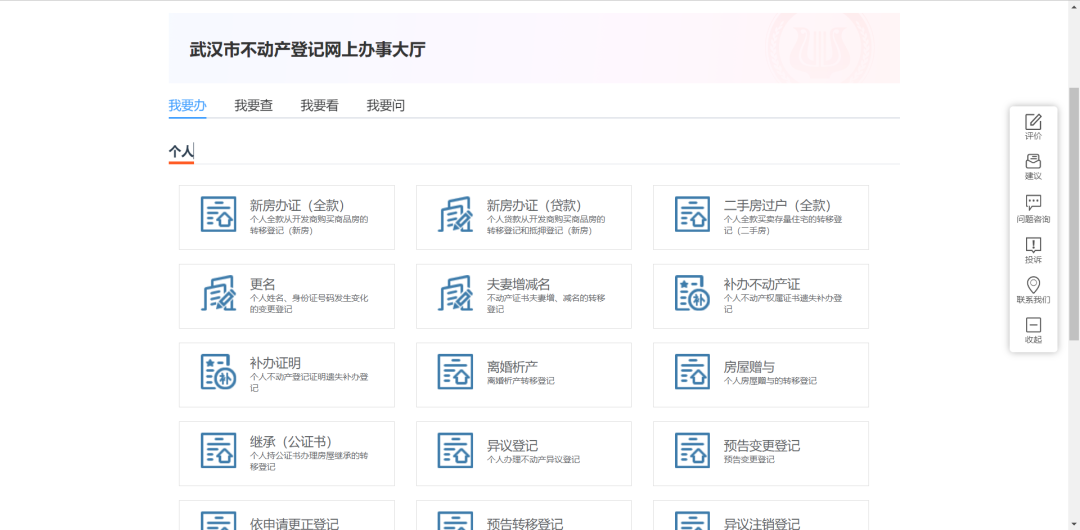Switch to the 我要查 tab
Image resolution: width=1080 pixels, height=530 pixels.
pos(253,106)
